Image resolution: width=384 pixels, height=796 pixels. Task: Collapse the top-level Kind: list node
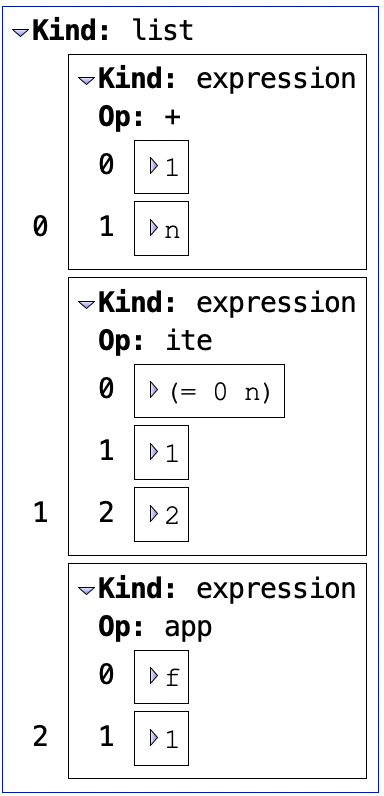(21, 32)
